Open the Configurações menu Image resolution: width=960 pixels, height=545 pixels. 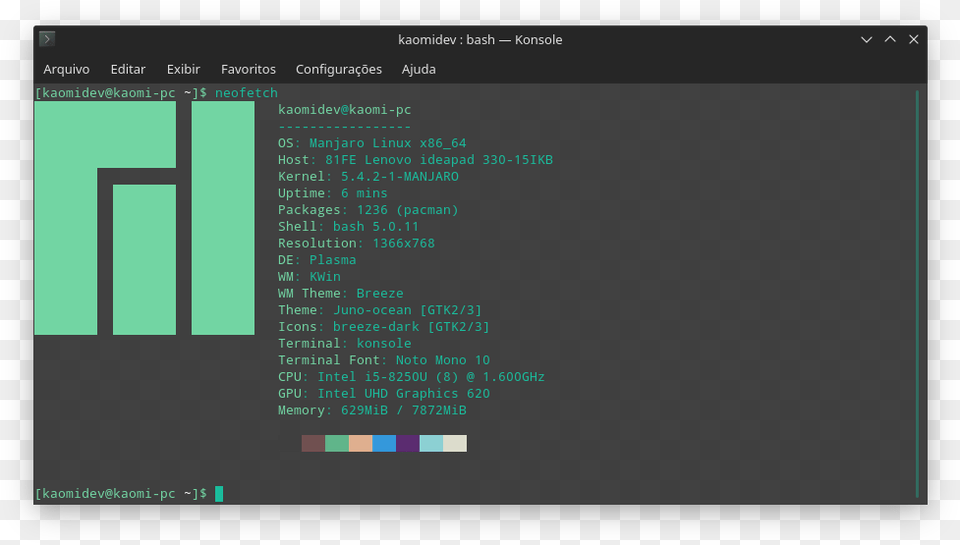[x=339, y=69]
